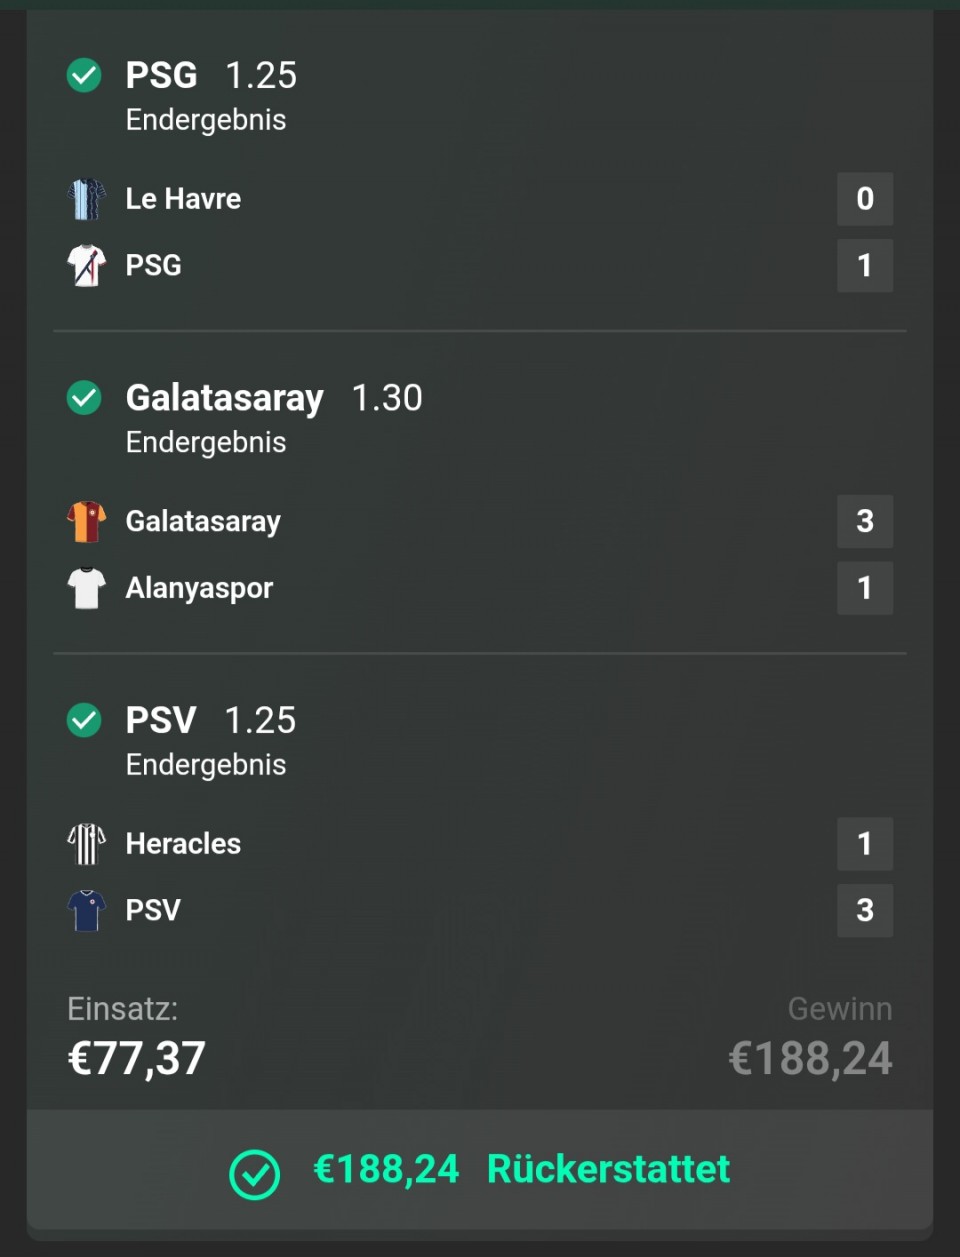
Task: Tap the PSG 1.25 selection heading
Action: point(210,75)
